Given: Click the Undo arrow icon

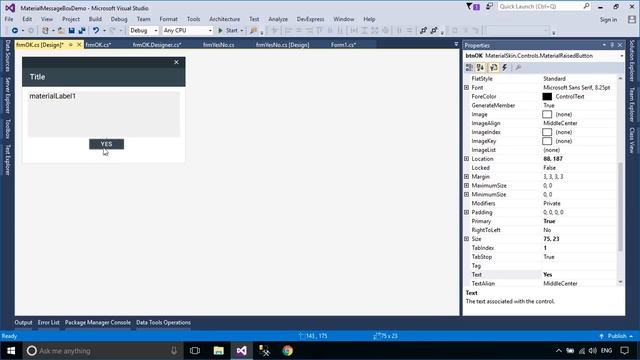Looking at the screenshot, I should point(96,31).
